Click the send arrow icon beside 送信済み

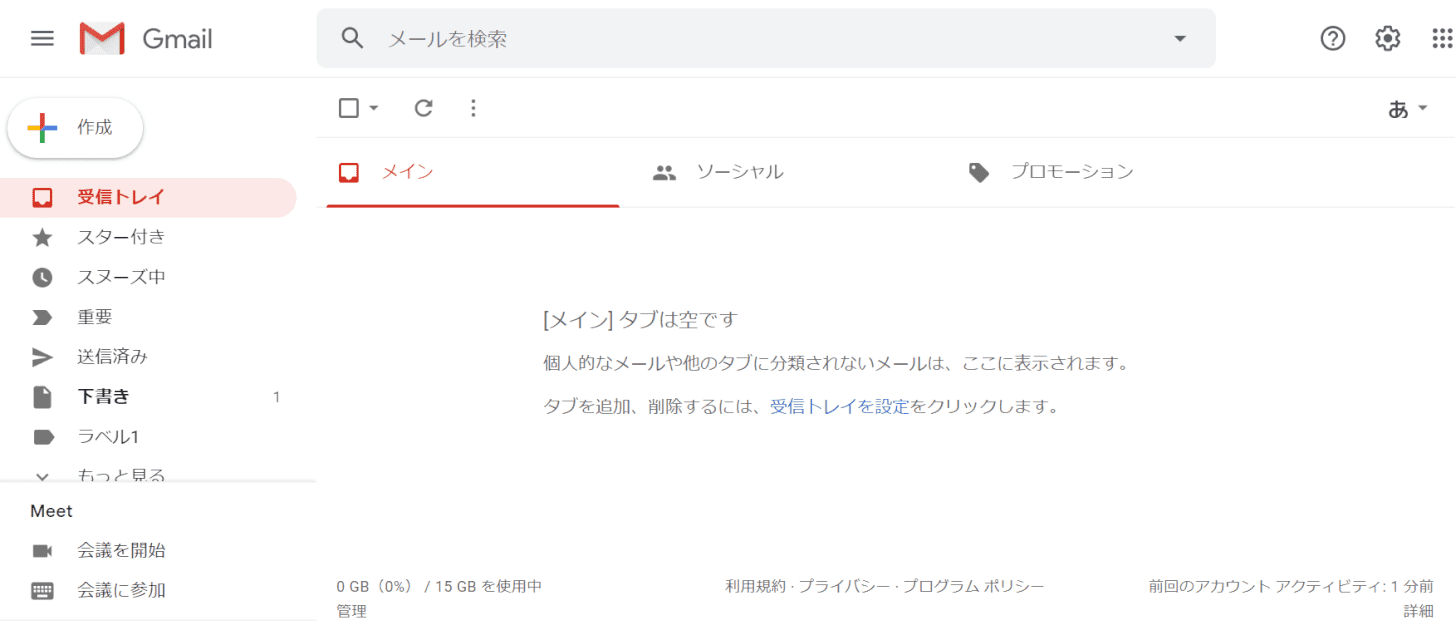click(42, 357)
